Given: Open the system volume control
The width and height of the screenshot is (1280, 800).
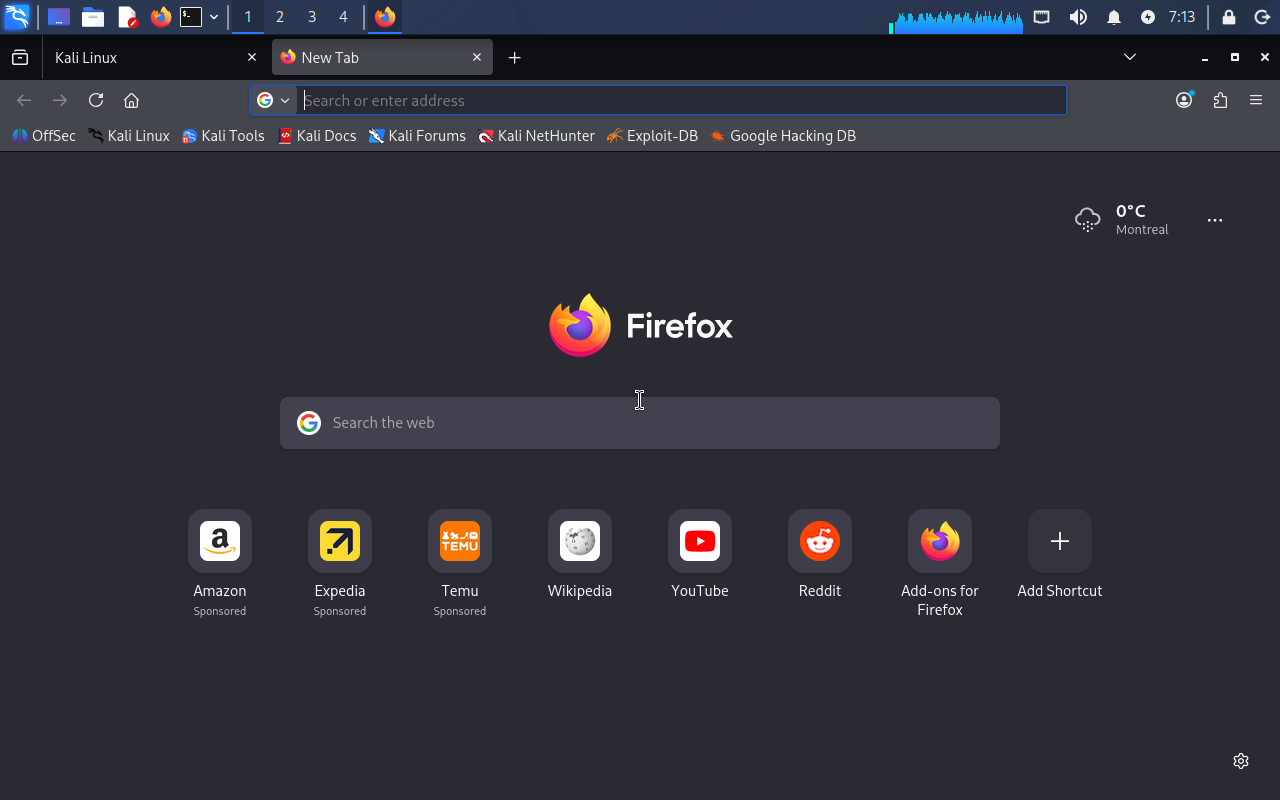Looking at the screenshot, I should (x=1078, y=17).
